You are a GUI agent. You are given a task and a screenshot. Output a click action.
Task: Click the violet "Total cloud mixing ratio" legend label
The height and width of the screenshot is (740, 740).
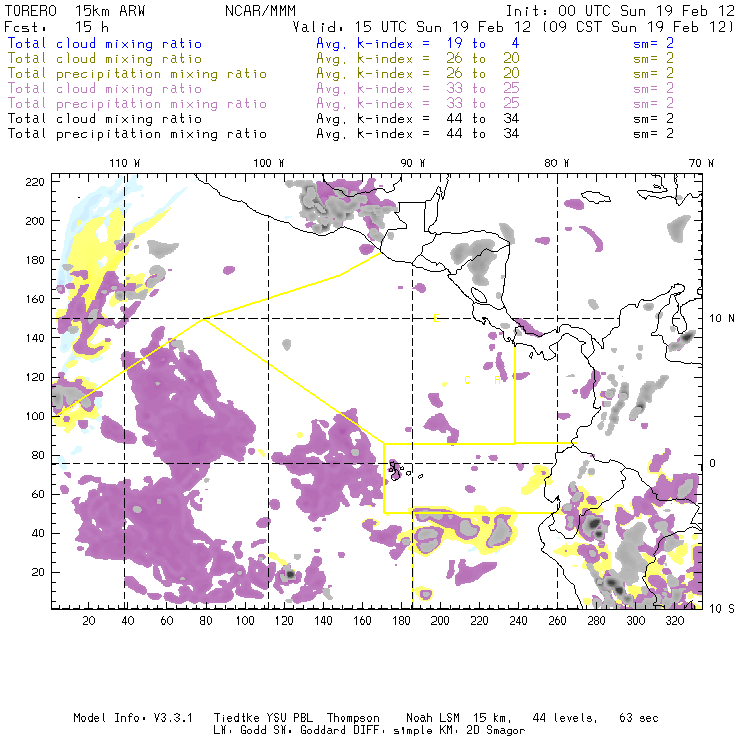[105, 89]
